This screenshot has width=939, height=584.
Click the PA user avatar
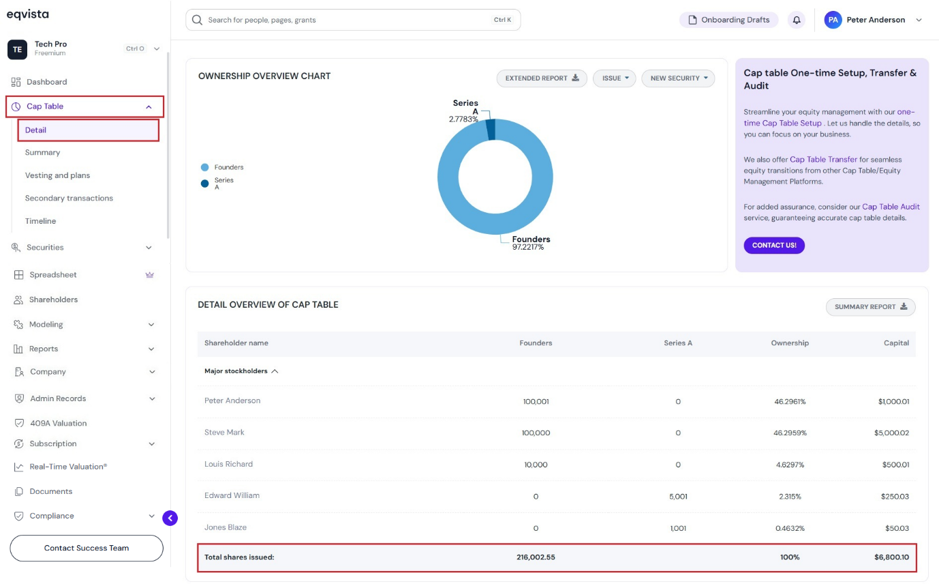(832, 20)
